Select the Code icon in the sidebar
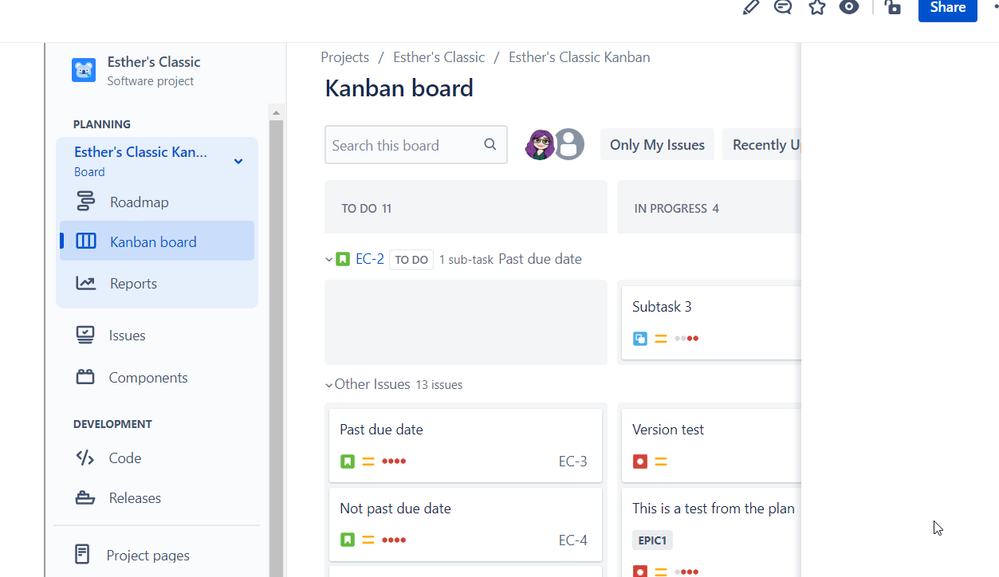This screenshot has width=999, height=577. point(85,457)
